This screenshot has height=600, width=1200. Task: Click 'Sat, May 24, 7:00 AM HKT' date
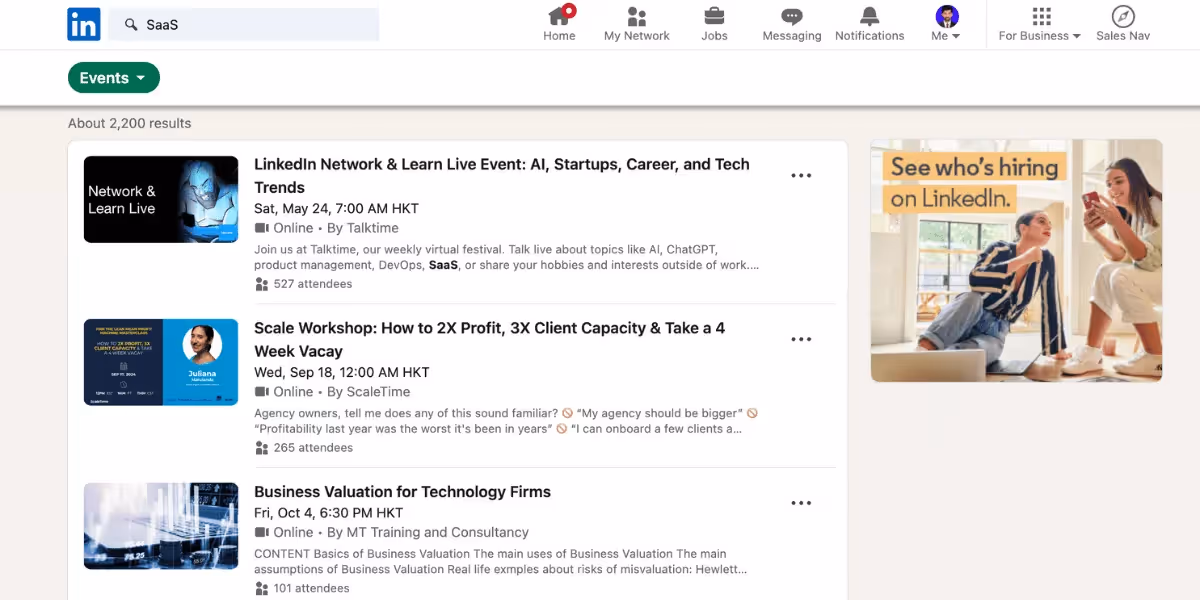(336, 209)
